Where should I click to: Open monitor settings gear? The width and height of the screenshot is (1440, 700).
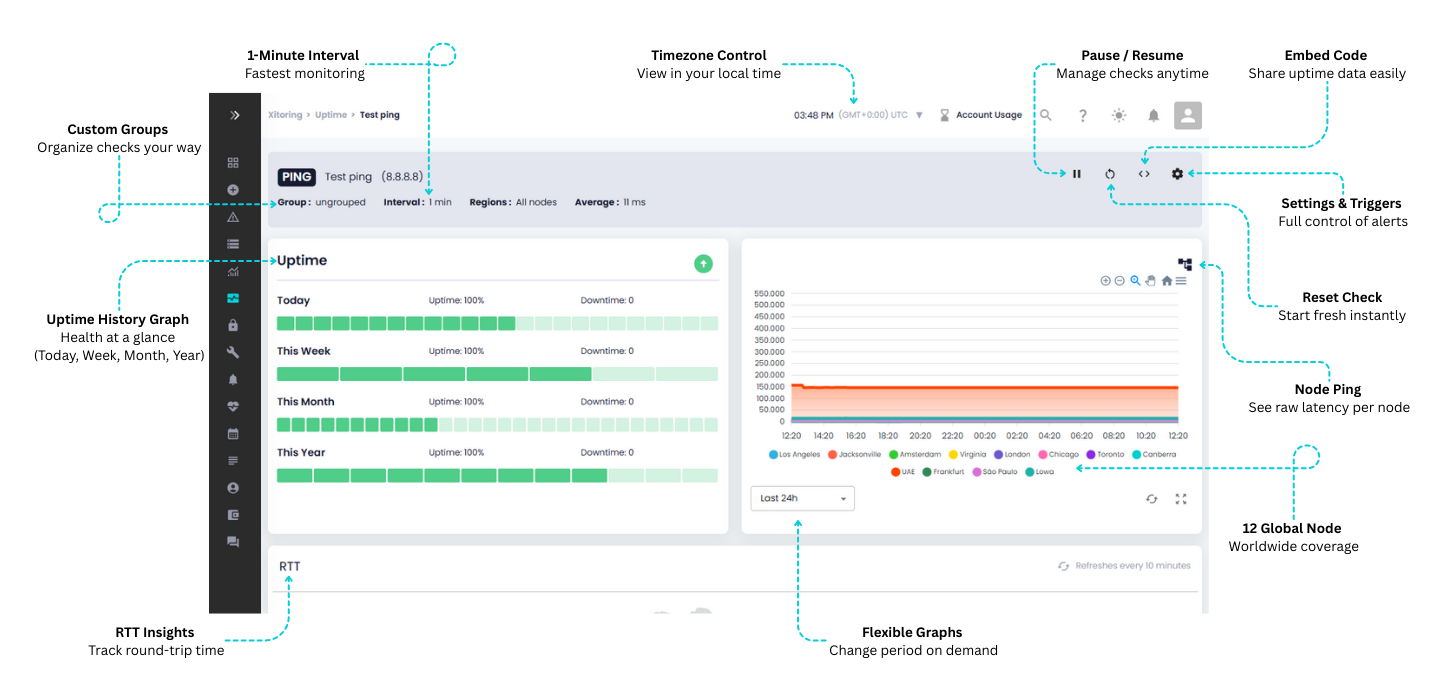(x=1177, y=174)
